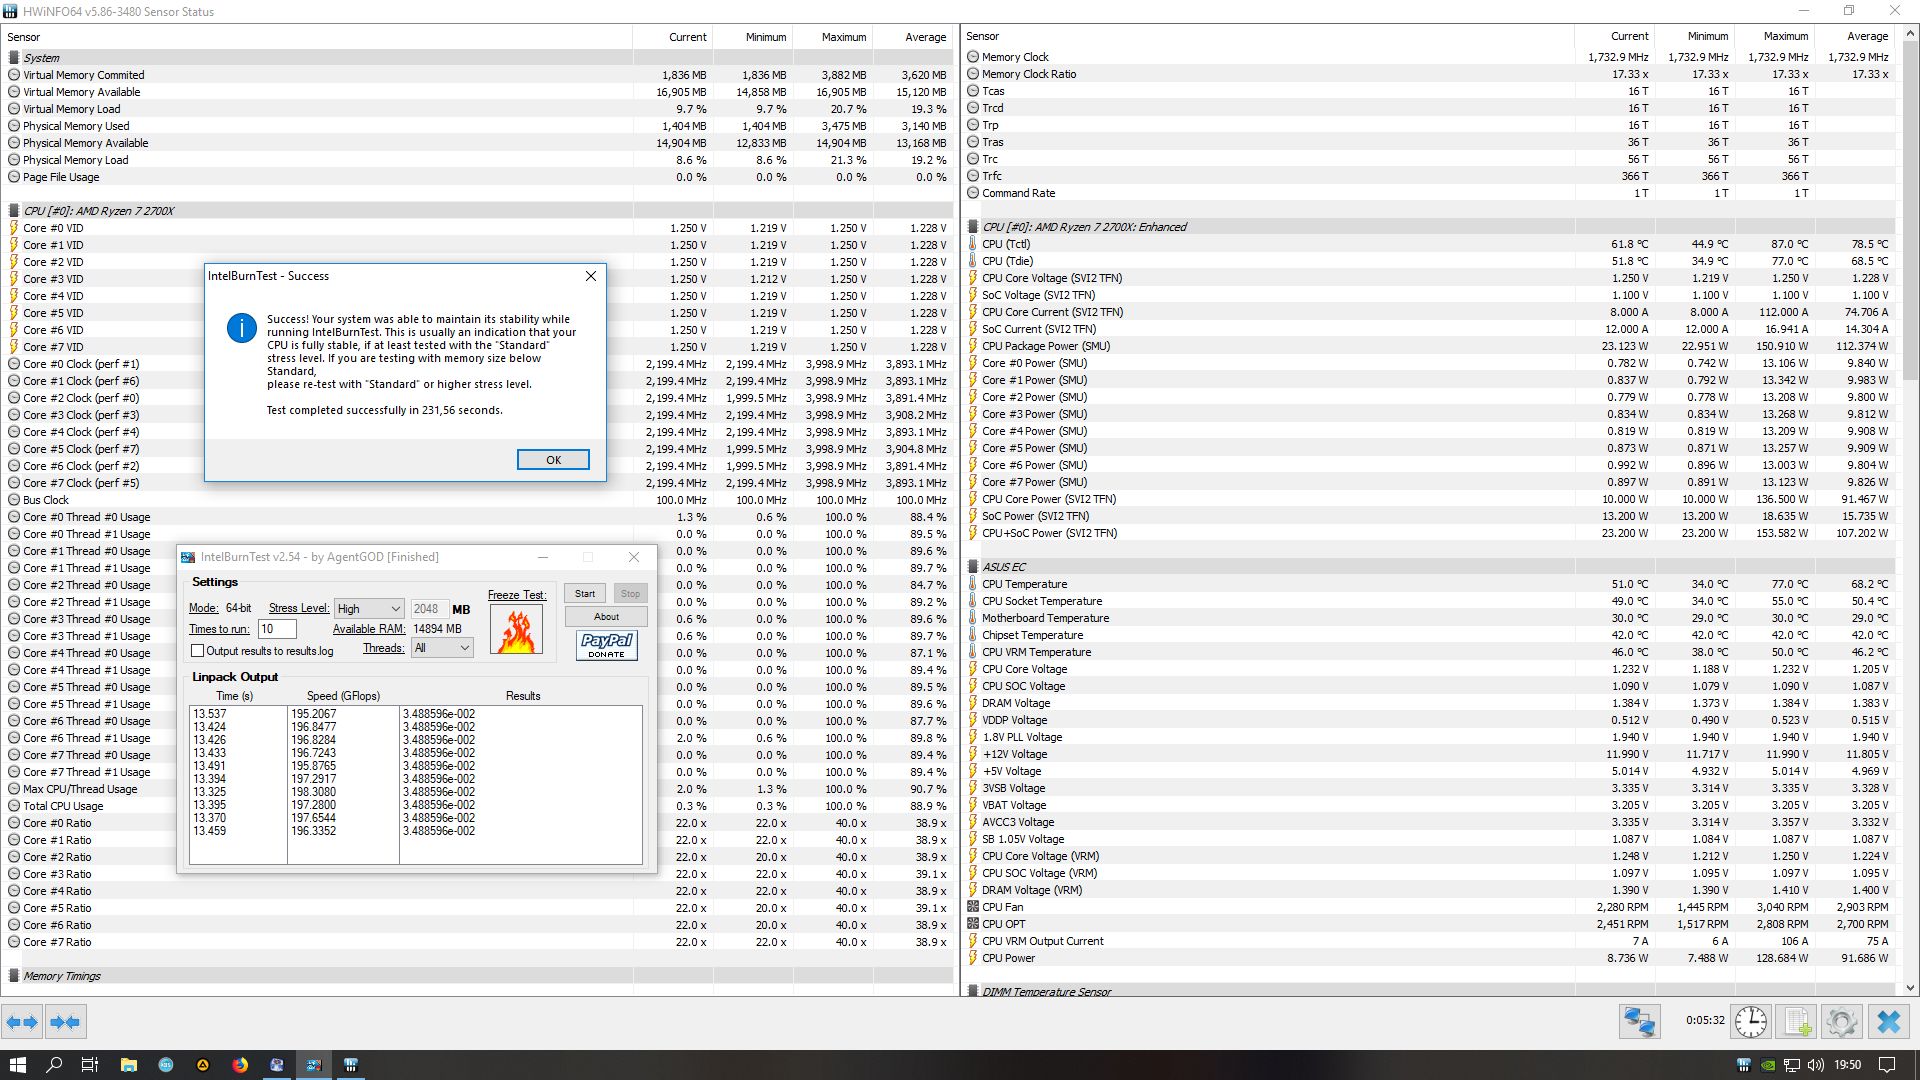Click the sensor logging file icon
1920x1080 pixels.
click(1796, 1022)
